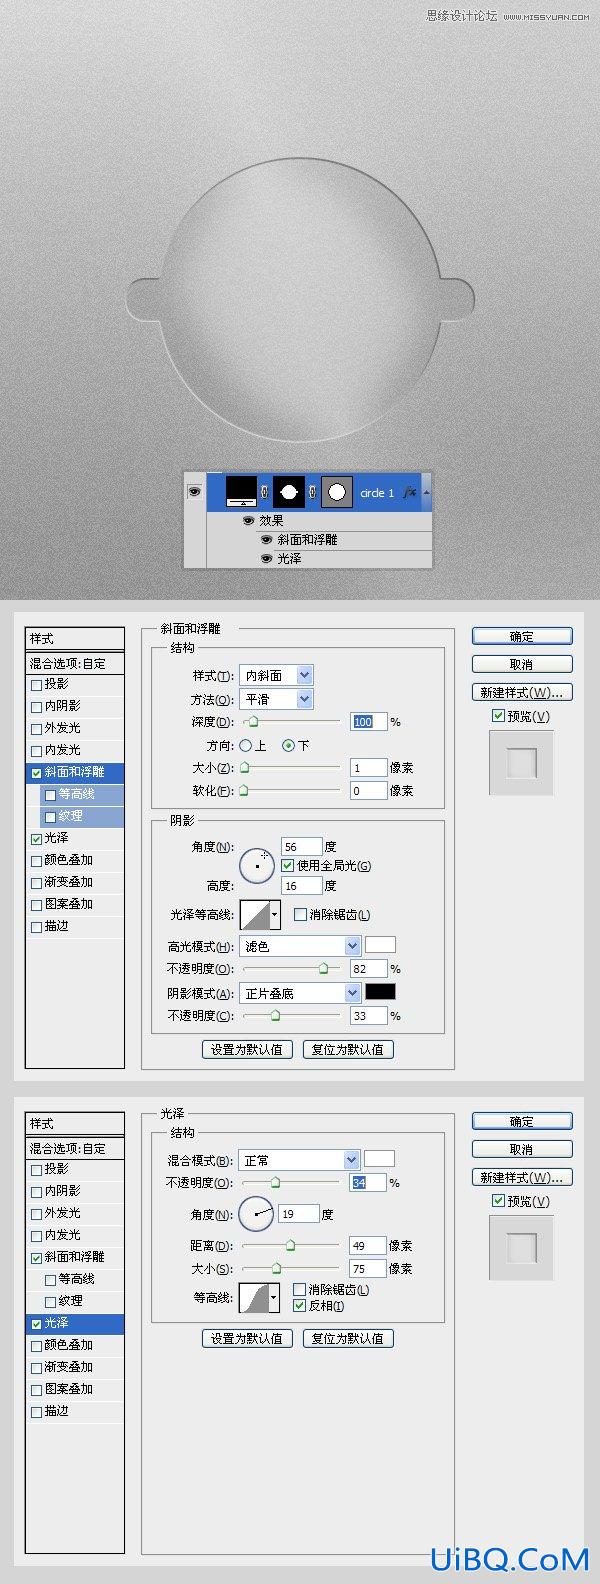
Task: Select 斜面和浮雕 in the lower dialog style list
Action: [75, 1257]
